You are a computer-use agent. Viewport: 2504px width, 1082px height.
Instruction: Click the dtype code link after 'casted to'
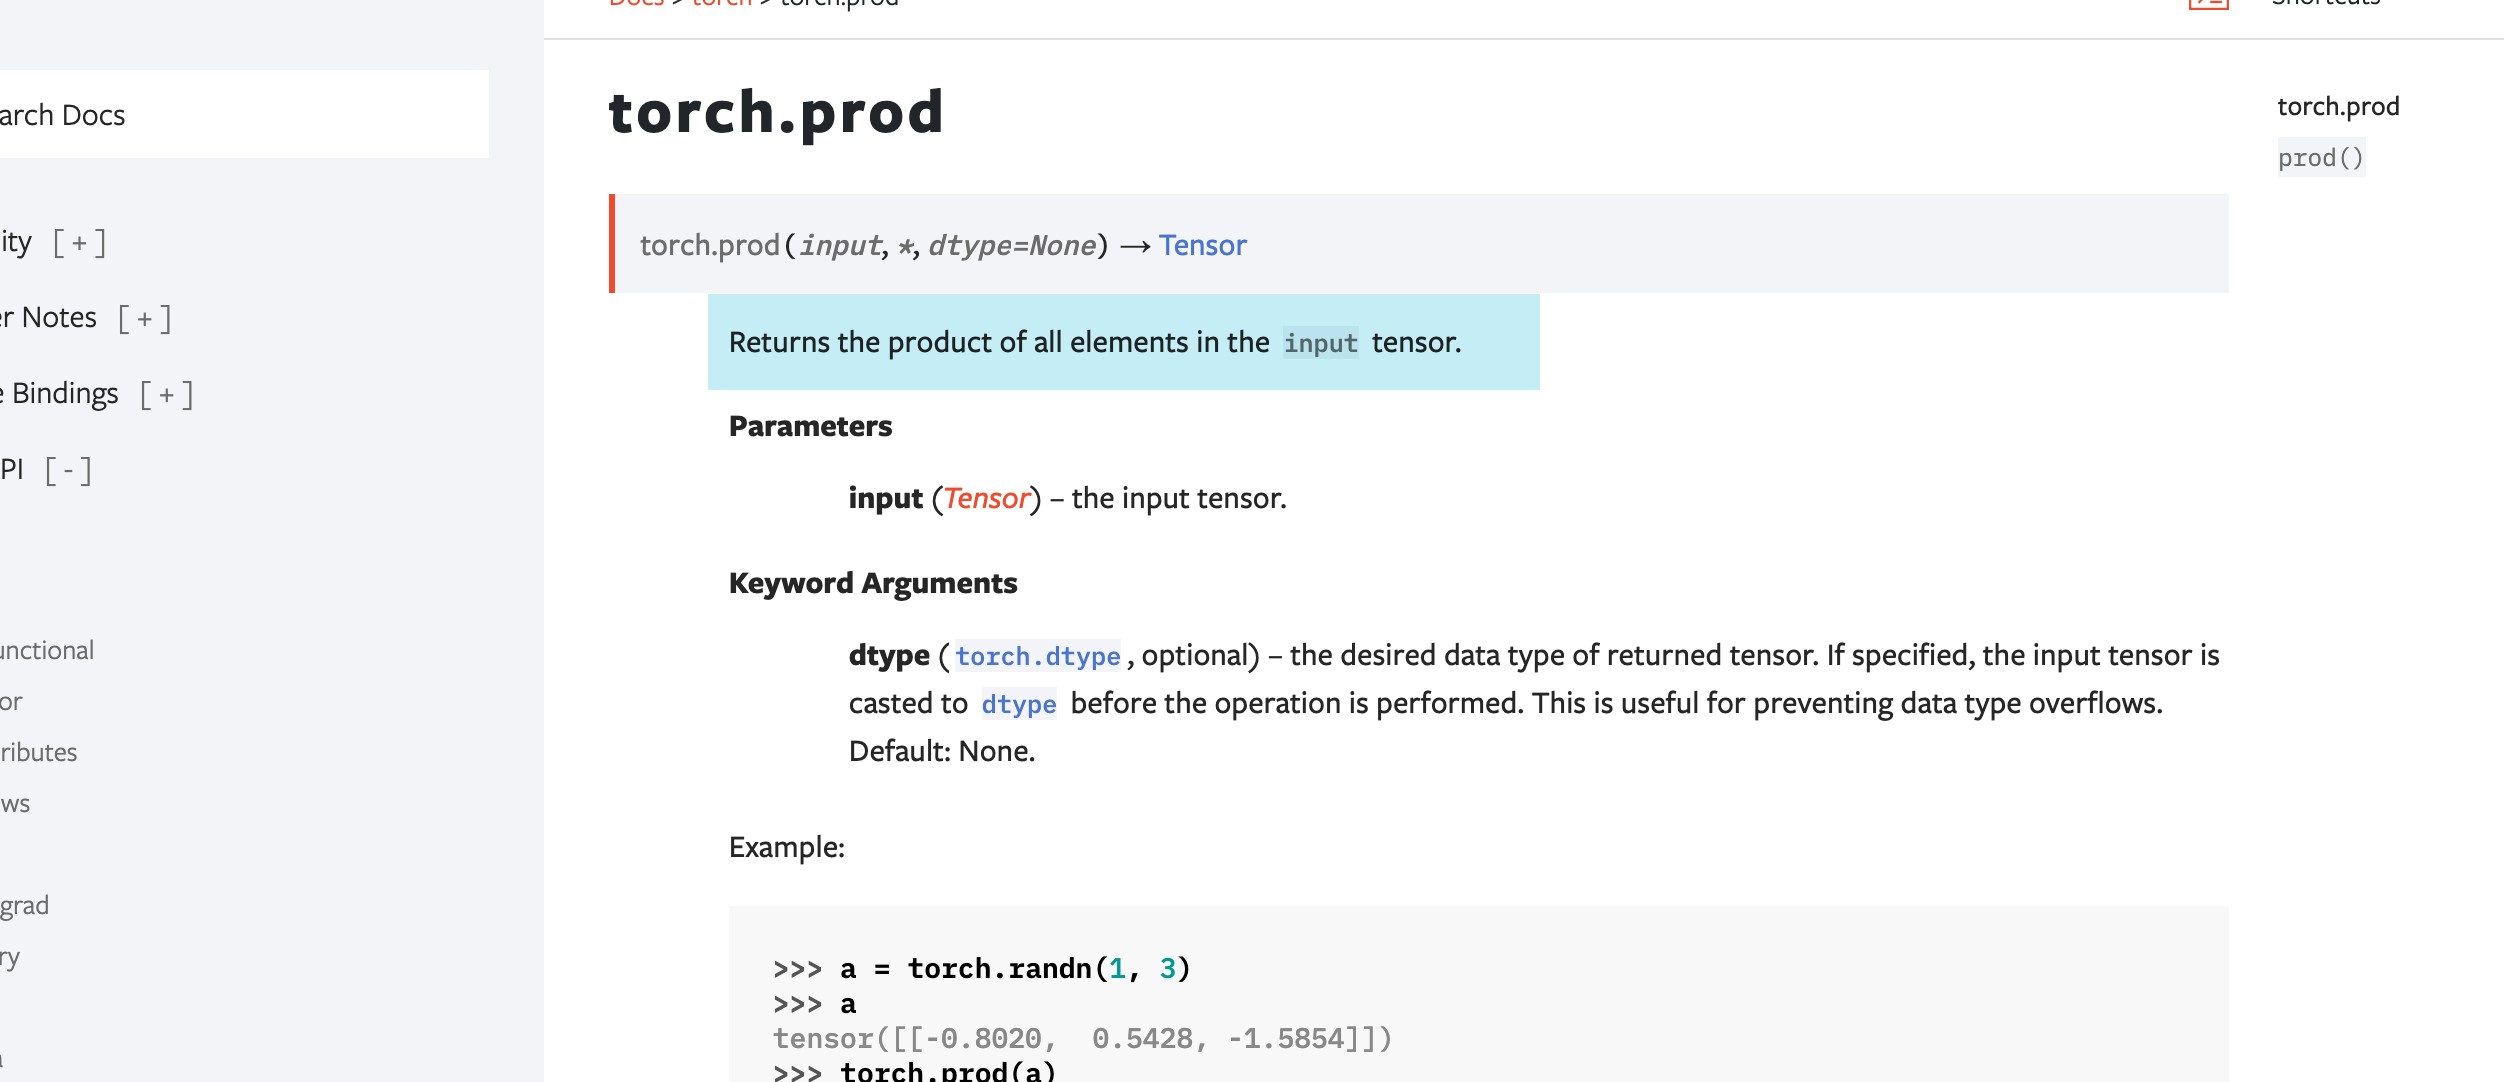1019,704
